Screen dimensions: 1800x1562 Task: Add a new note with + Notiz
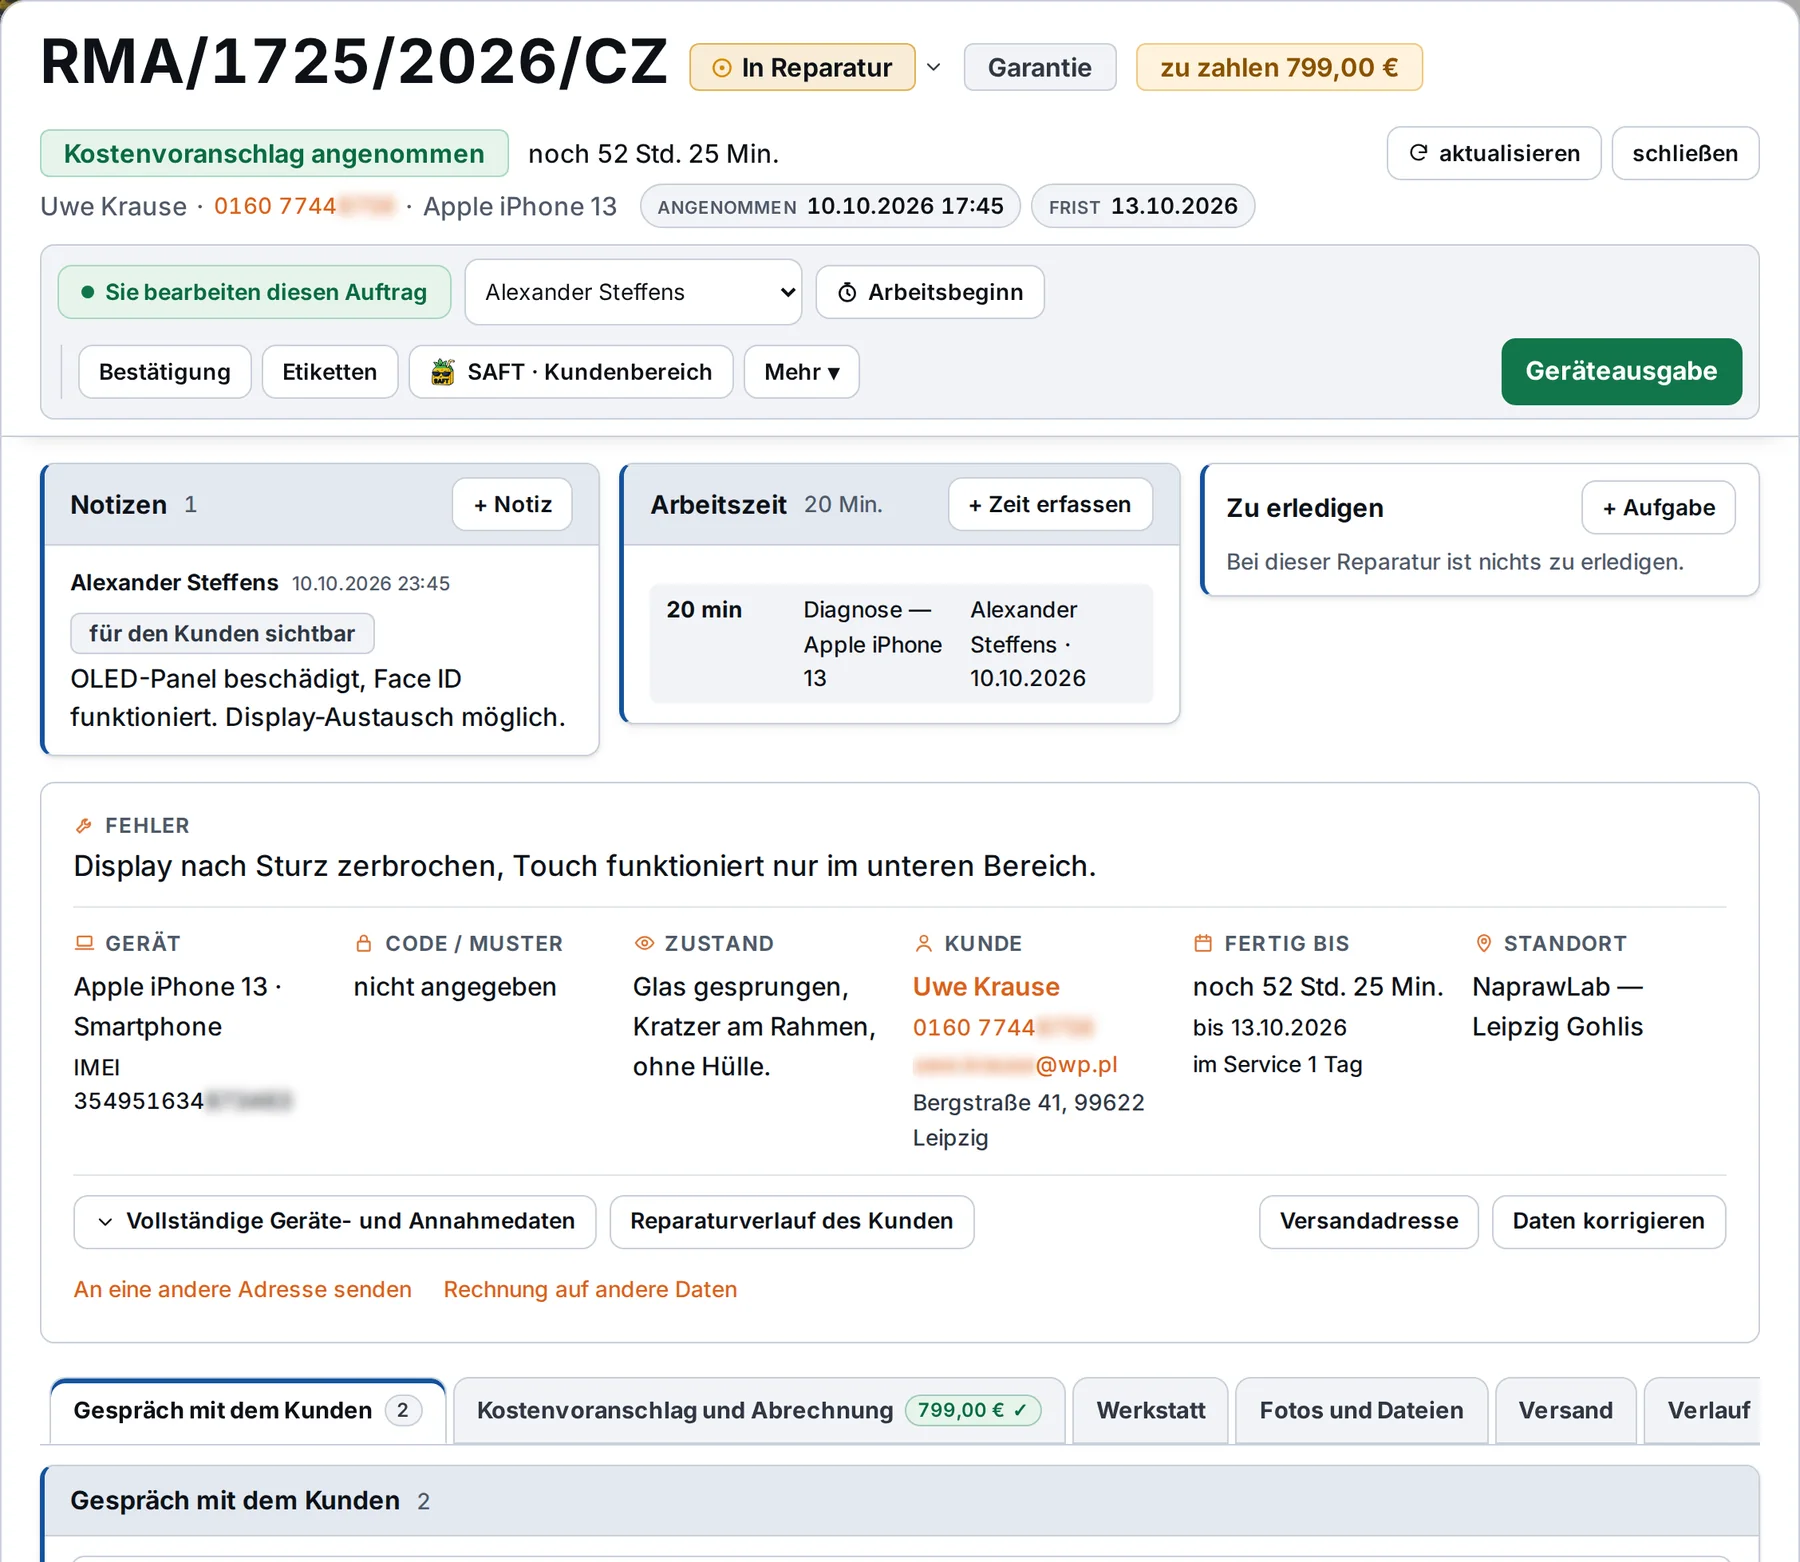pos(512,504)
